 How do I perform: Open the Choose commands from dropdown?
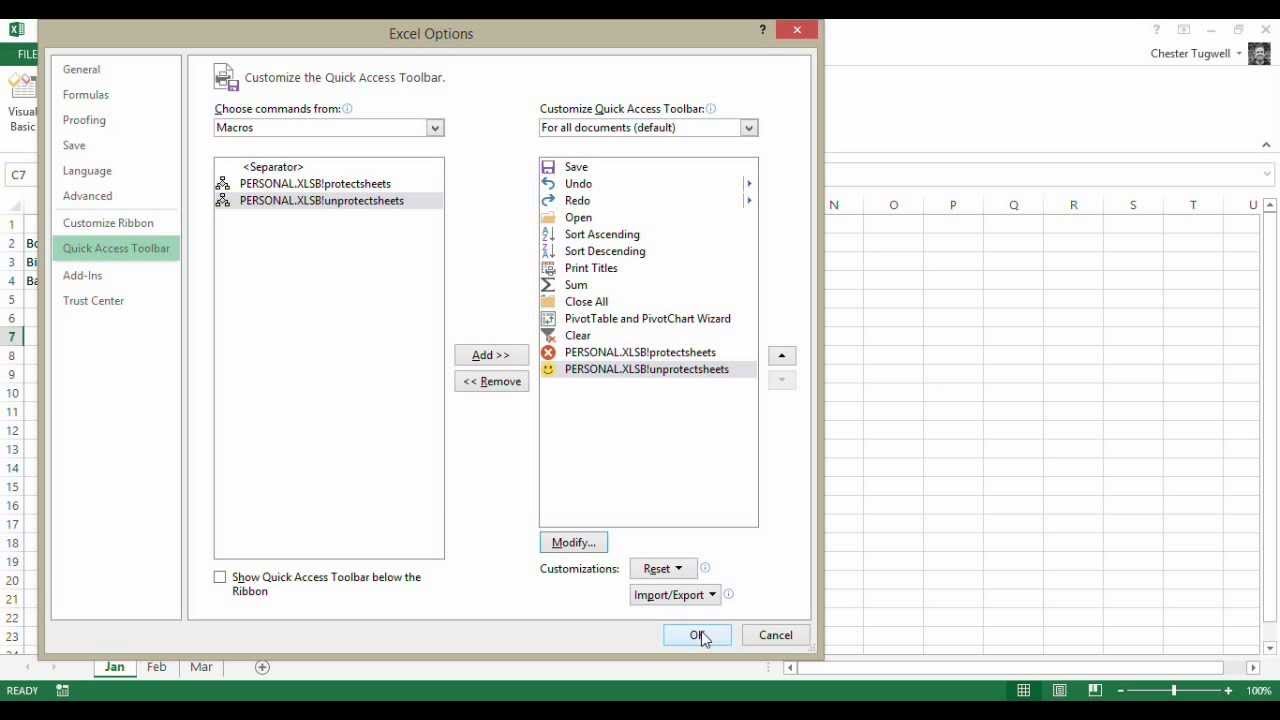pyautogui.click(x=434, y=127)
